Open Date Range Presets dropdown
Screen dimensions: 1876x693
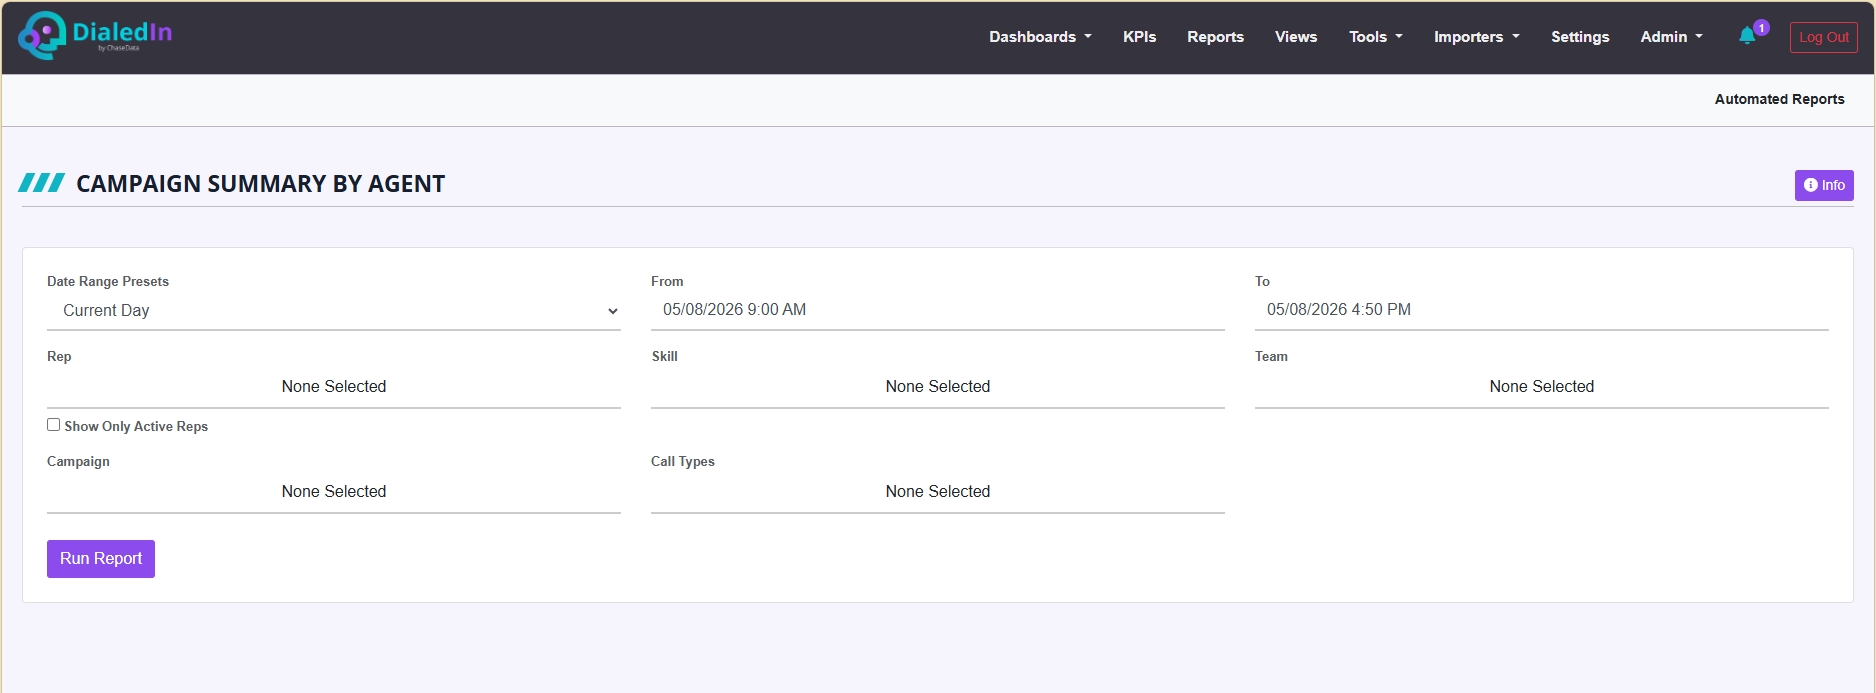[334, 311]
